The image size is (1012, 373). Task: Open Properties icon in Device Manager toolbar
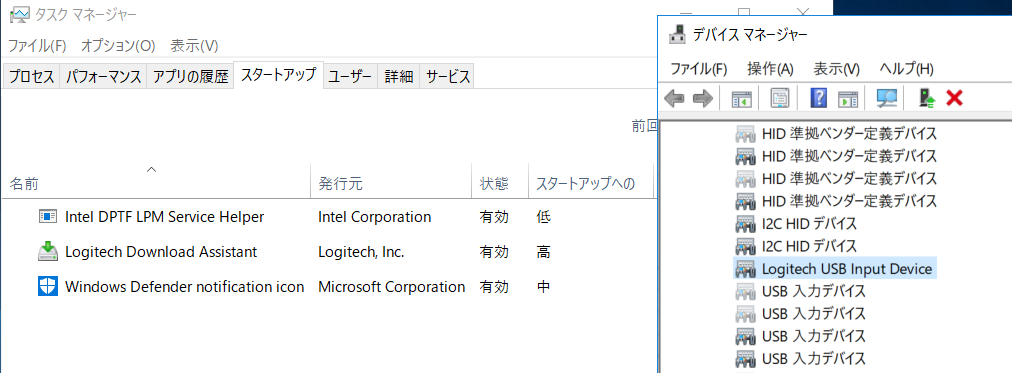click(x=780, y=98)
